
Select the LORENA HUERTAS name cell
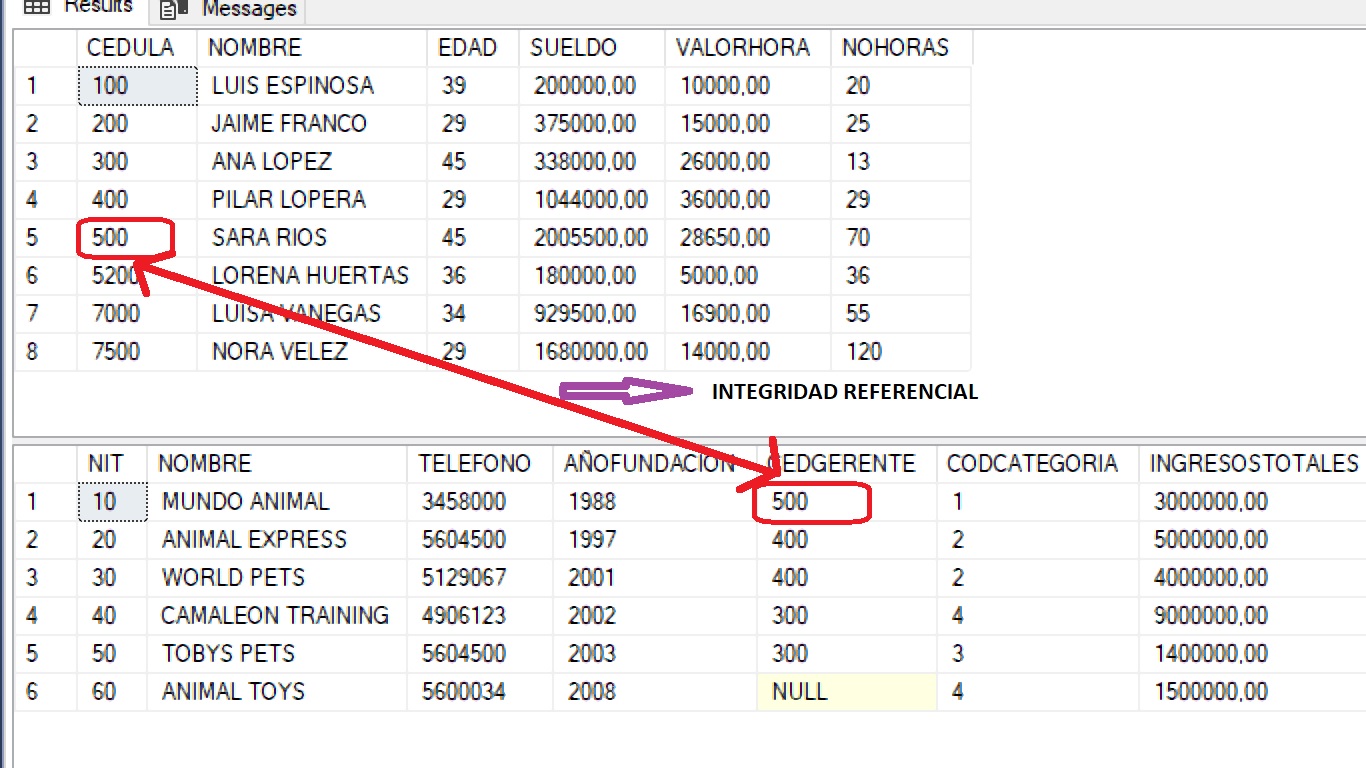[x=312, y=276]
